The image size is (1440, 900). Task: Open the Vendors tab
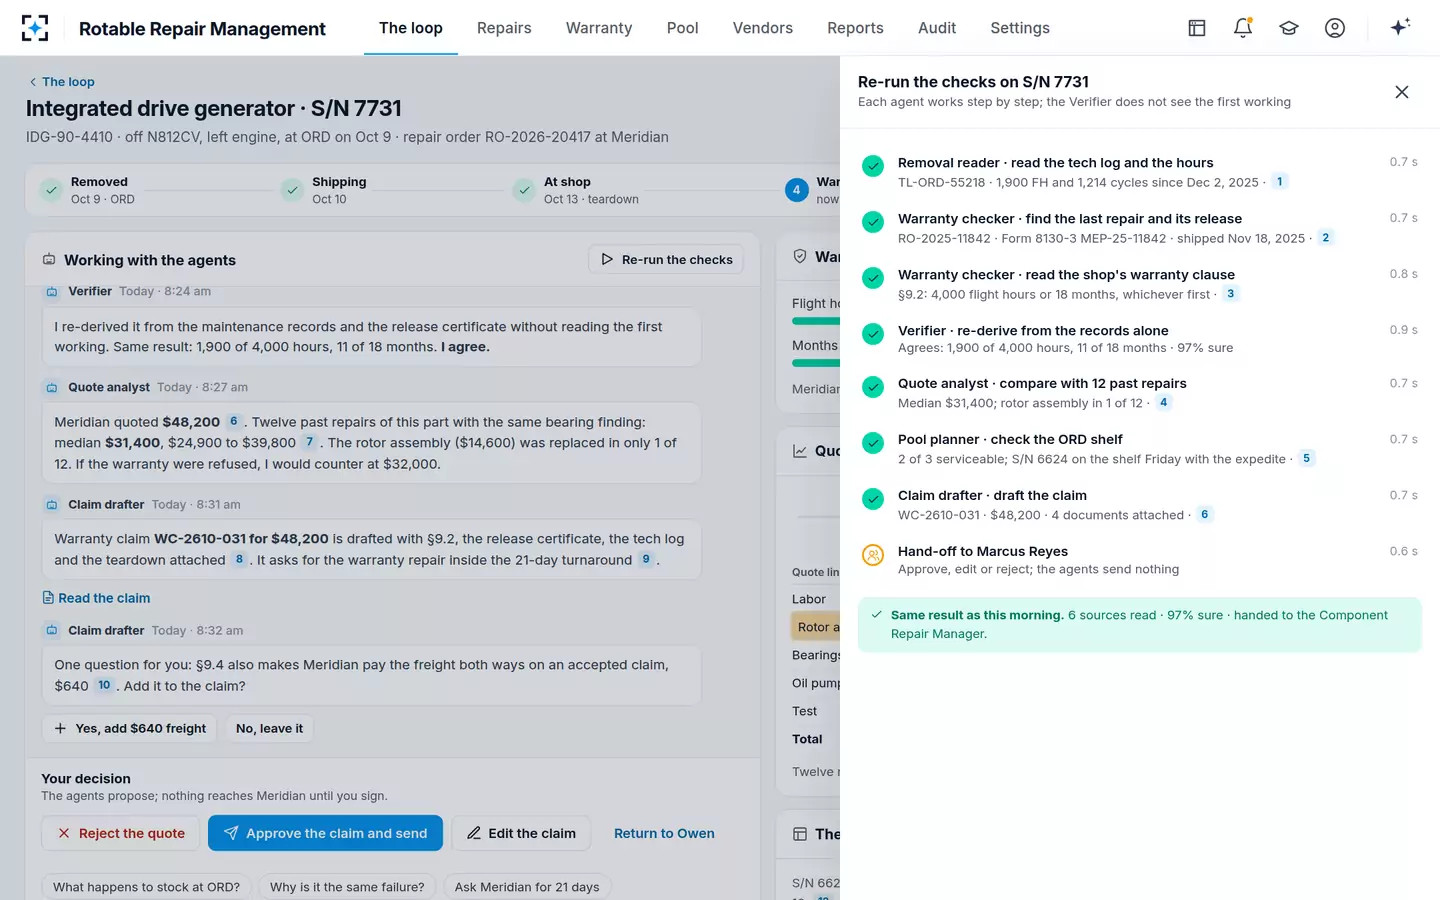click(x=763, y=28)
